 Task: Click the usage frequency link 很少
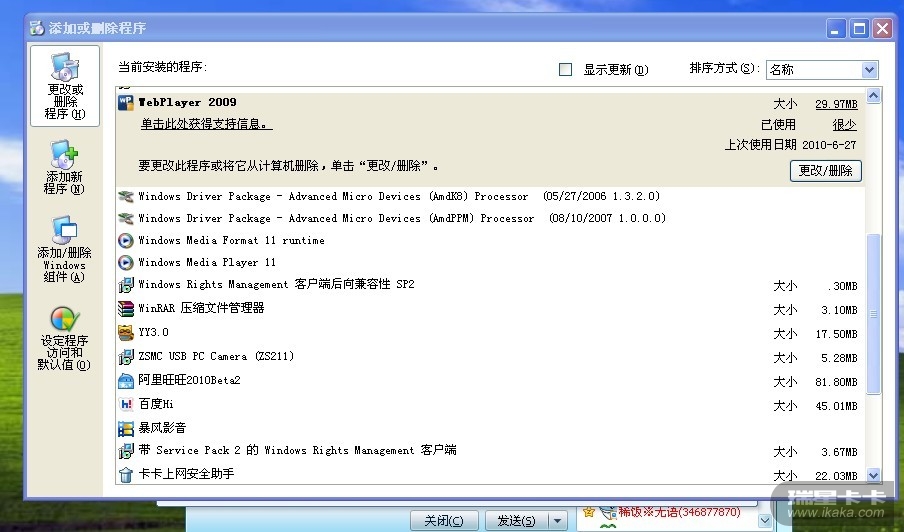845,124
